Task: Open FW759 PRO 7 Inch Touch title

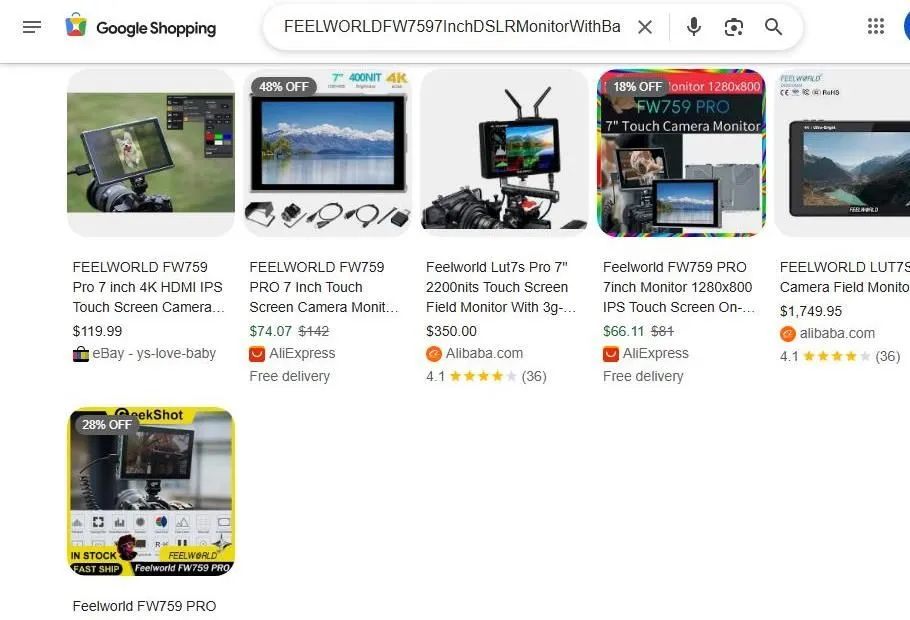Action: point(324,287)
